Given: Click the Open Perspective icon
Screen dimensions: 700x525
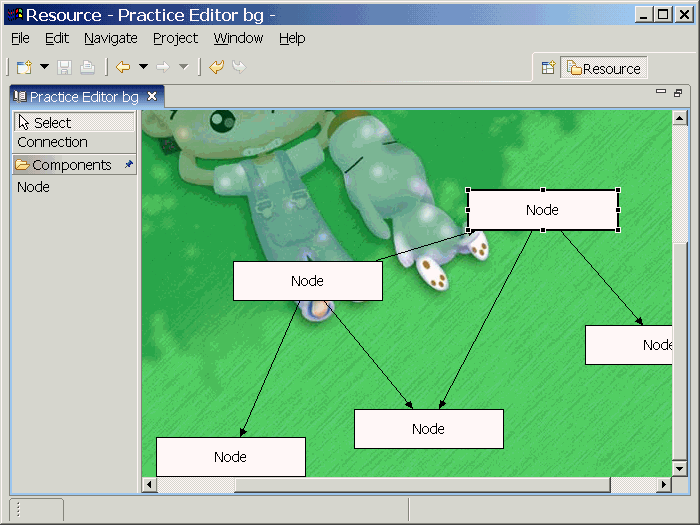Looking at the screenshot, I should click(548, 68).
